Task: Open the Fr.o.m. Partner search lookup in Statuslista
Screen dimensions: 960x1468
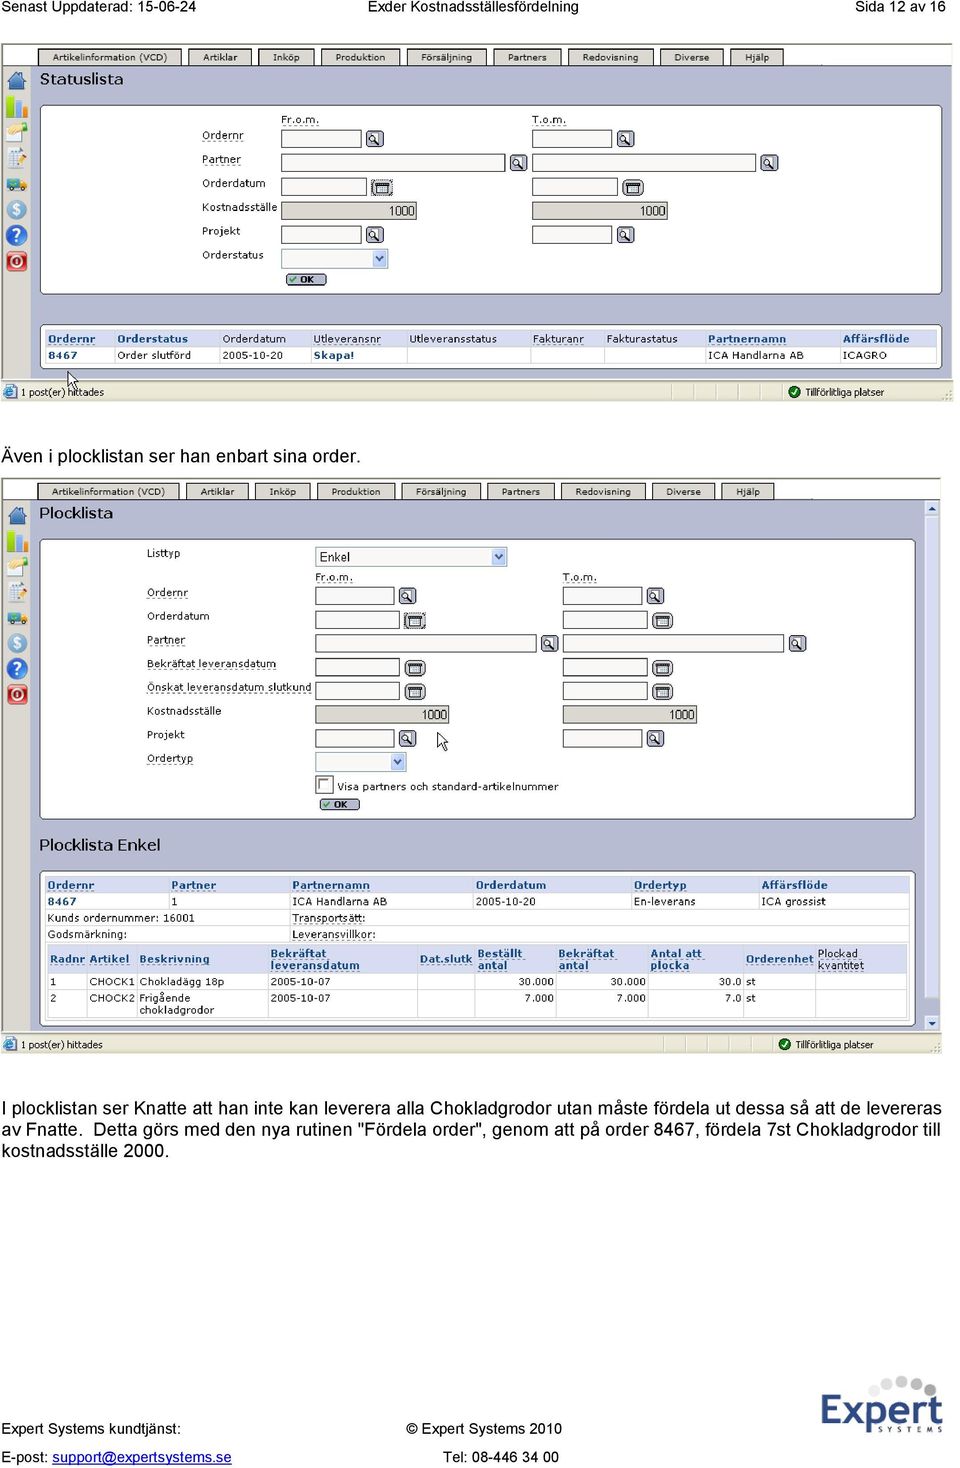Action: coord(518,163)
